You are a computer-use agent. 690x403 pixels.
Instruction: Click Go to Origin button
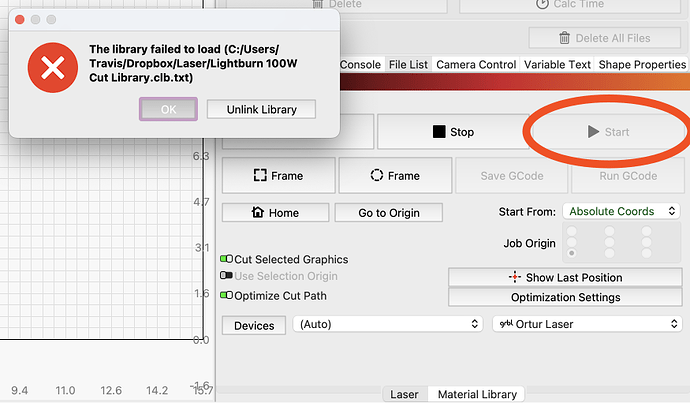389,213
